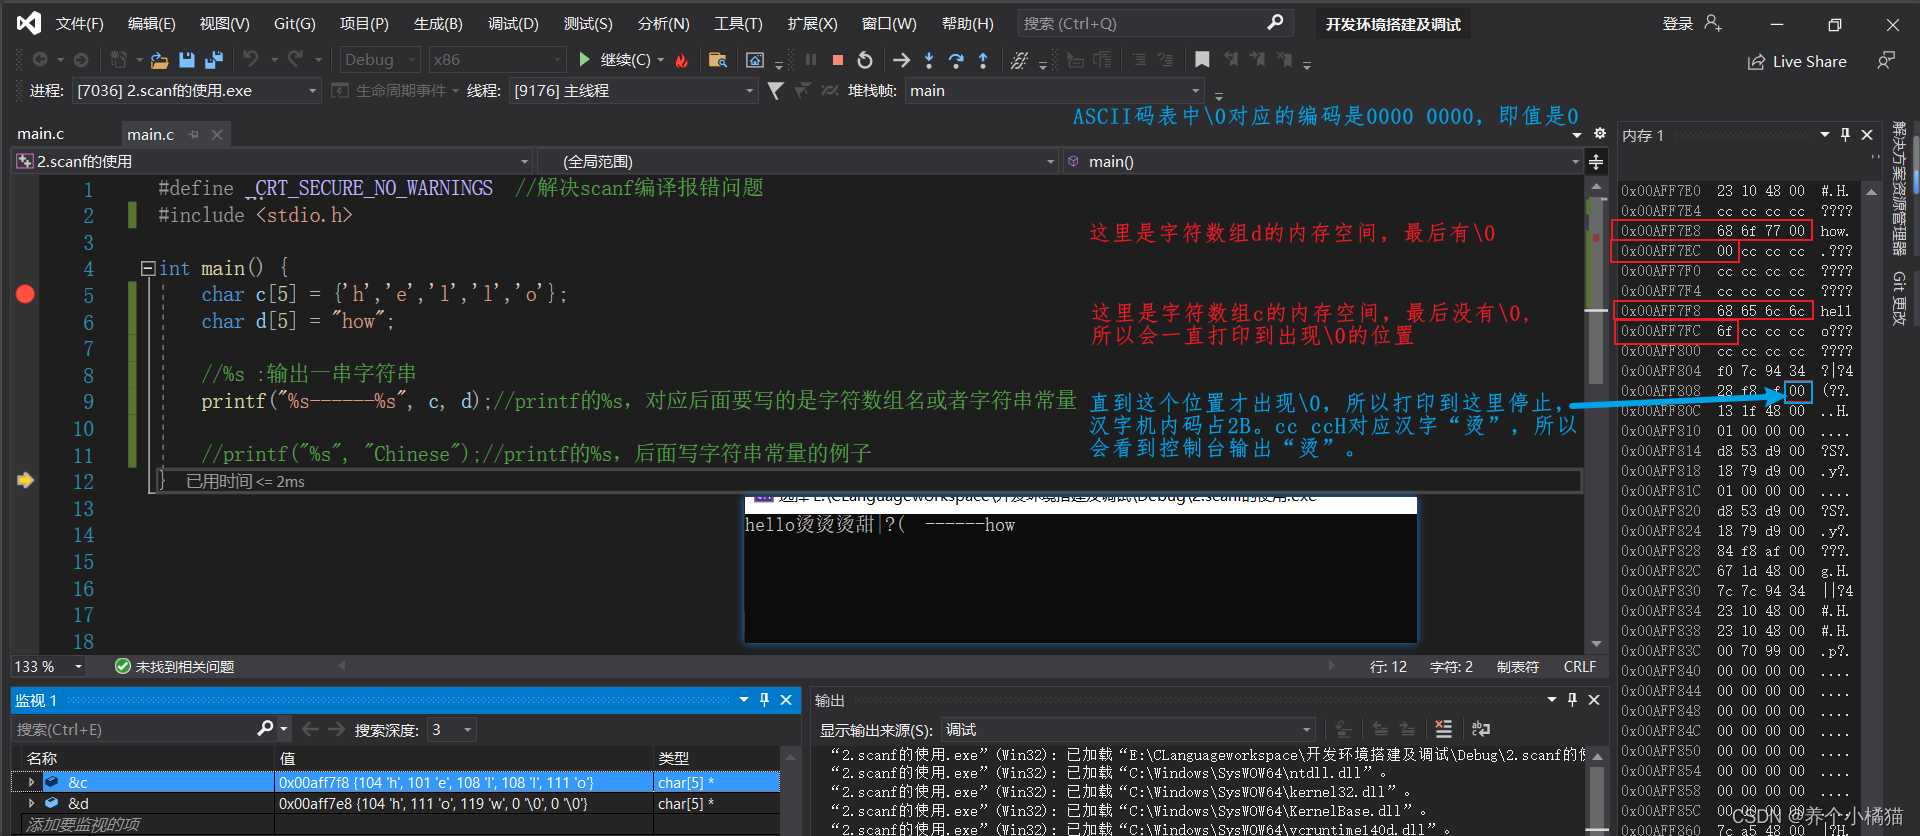Click the feedback person icon
This screenshot has width=1920, height=836.
click(1886, 61)
